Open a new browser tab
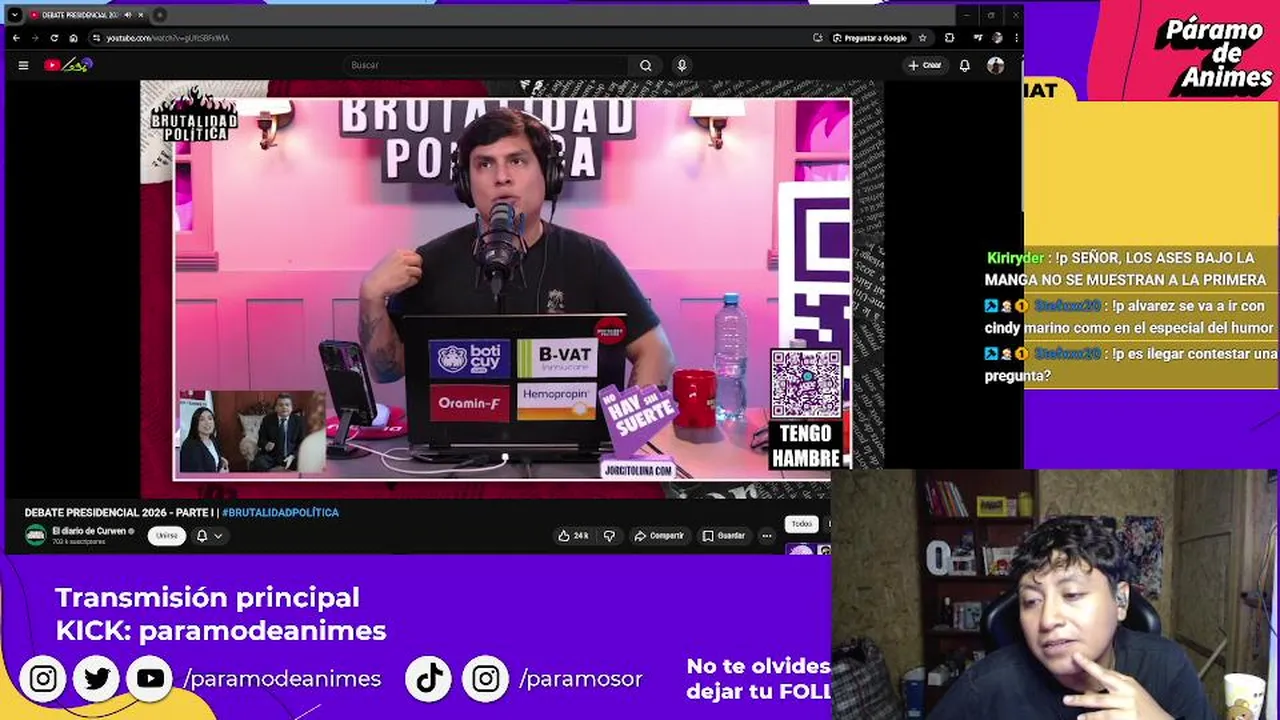Image resolution: width=1280 pixels, height=720 pixels. [x=160, y=15]
